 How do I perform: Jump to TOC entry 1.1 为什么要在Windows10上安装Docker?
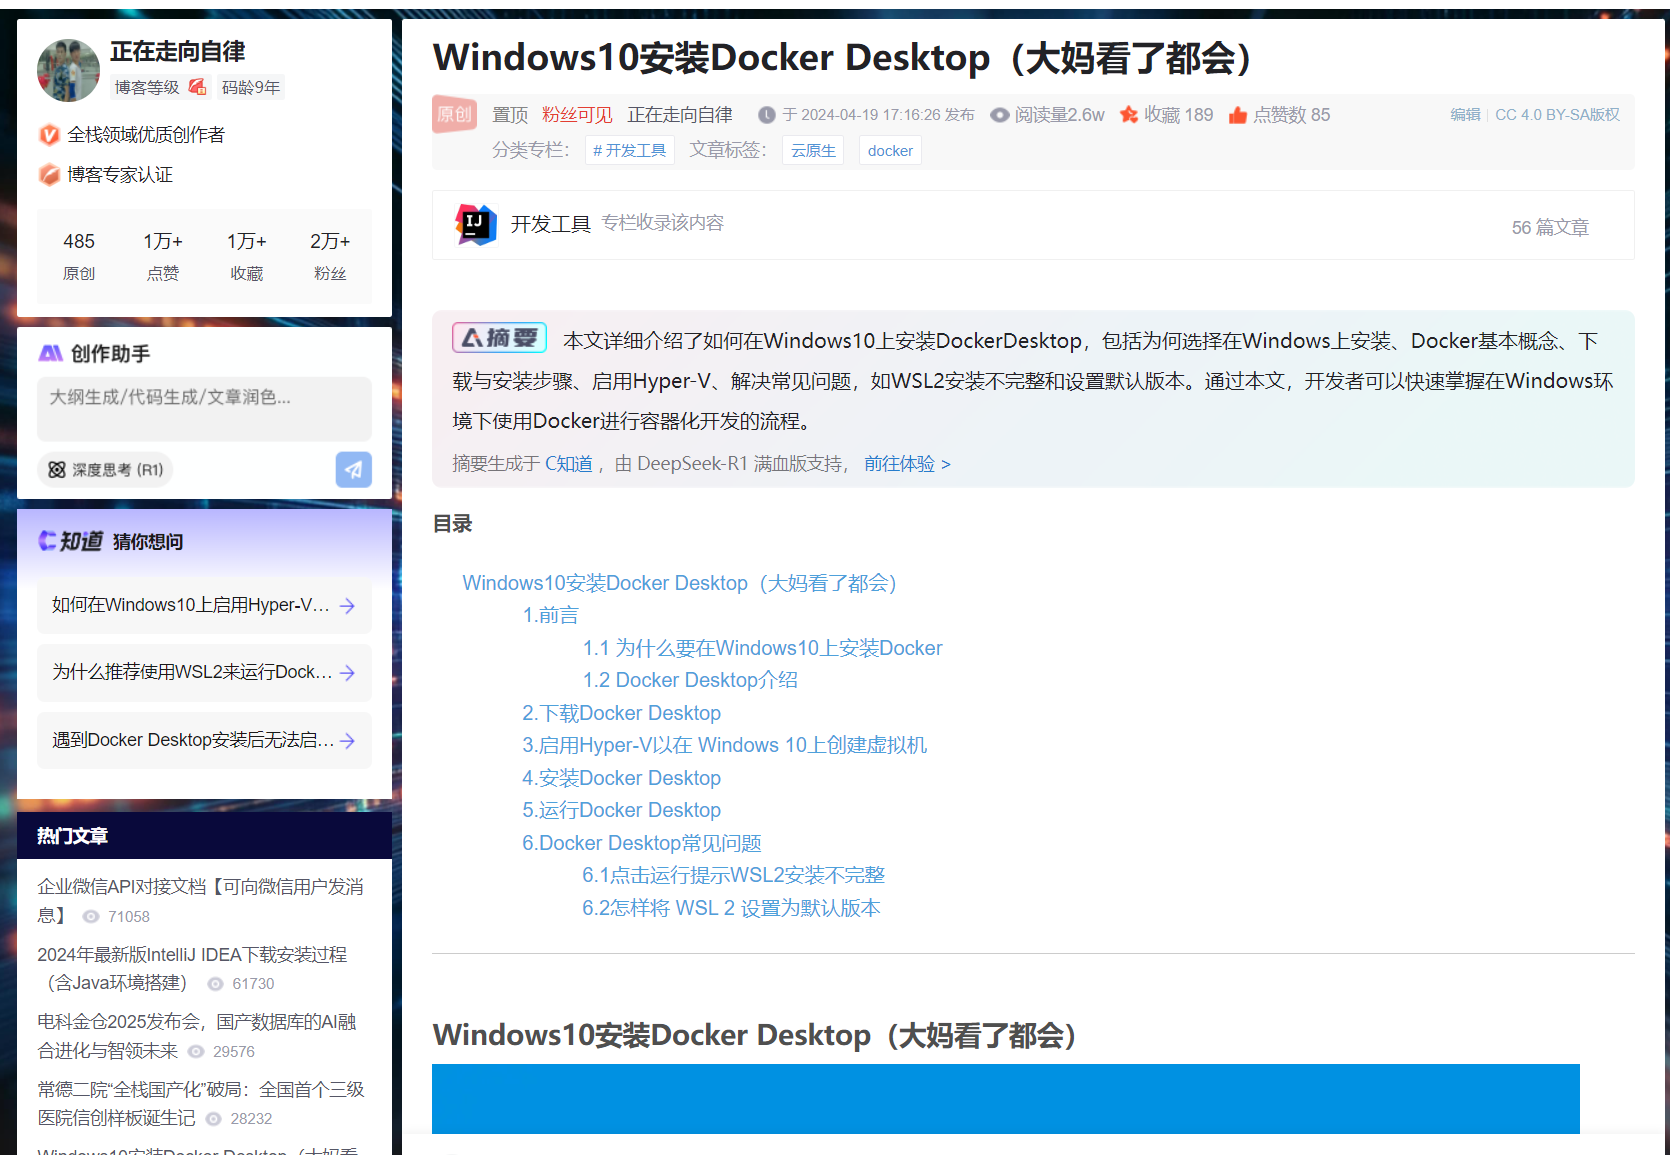click(762, 648)
